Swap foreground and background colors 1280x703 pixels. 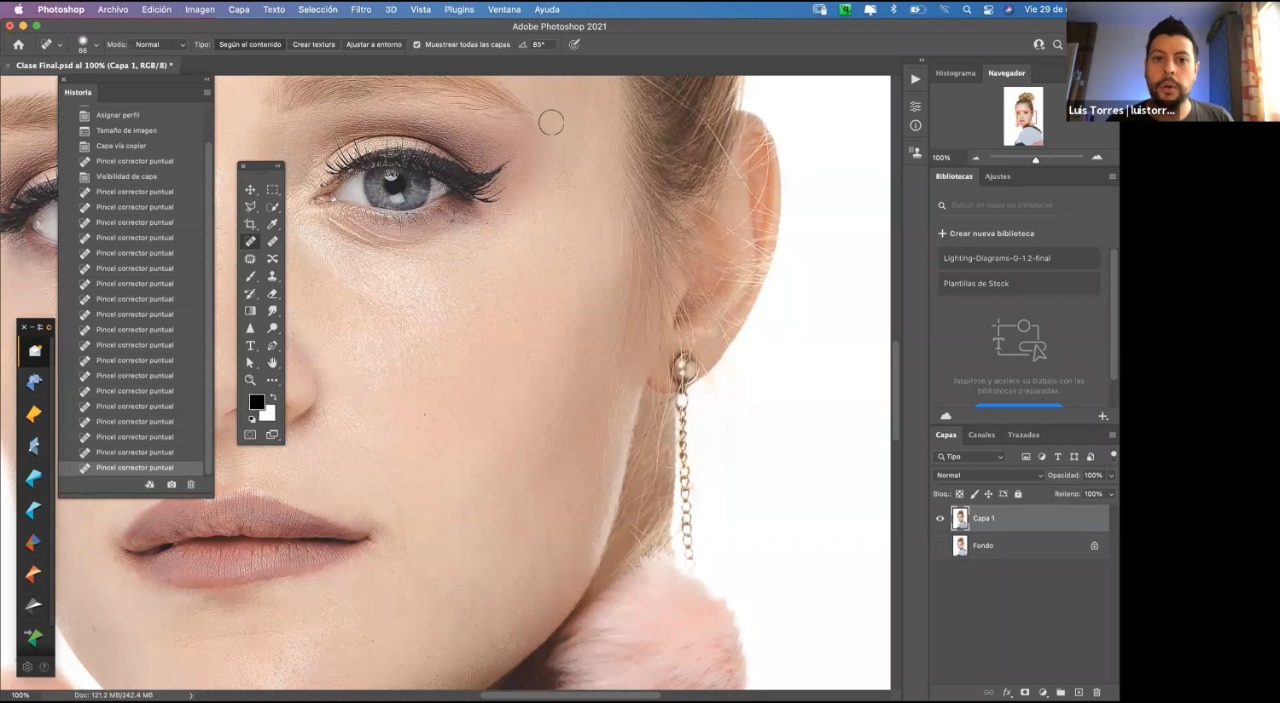pyautogui.click(x=272, y=397)
